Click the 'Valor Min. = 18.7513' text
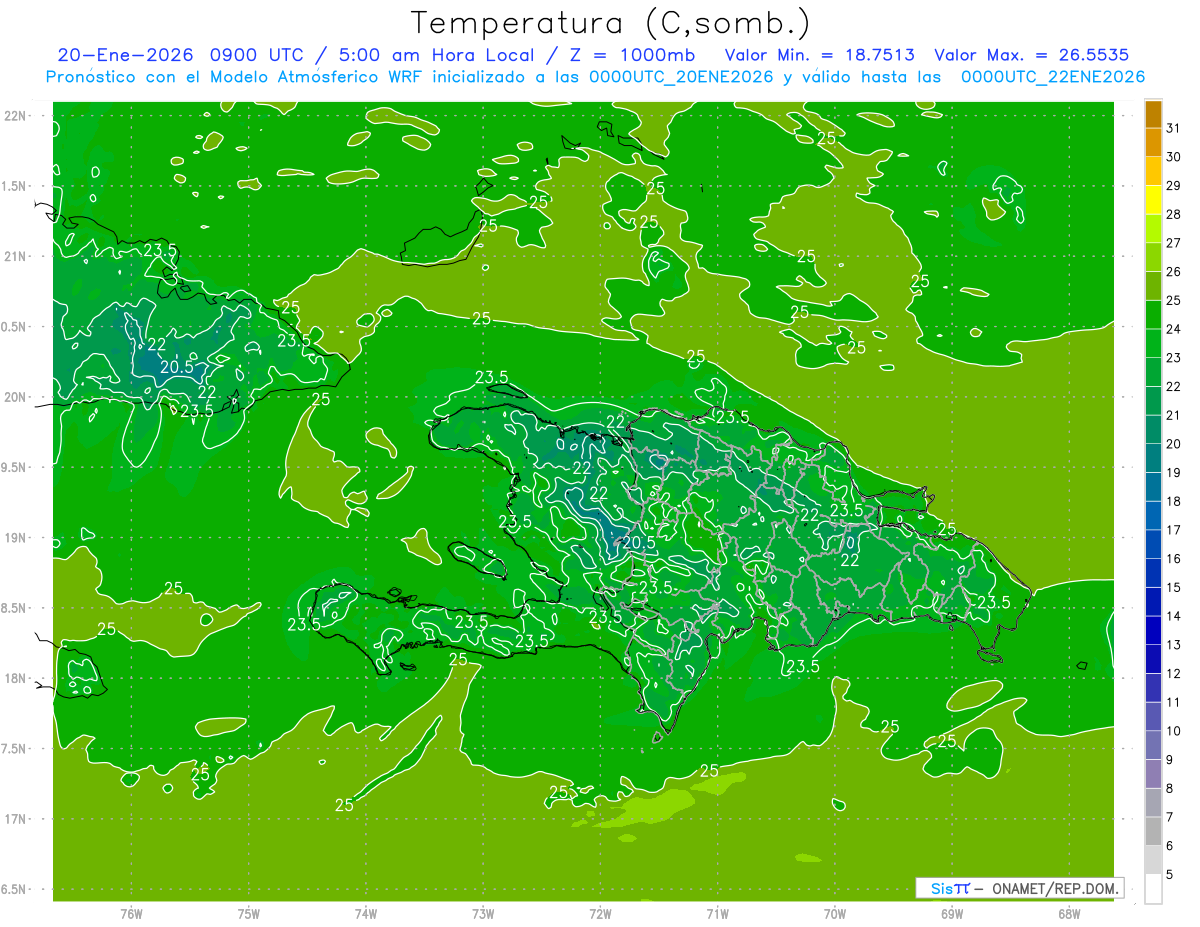 point(820,55)
